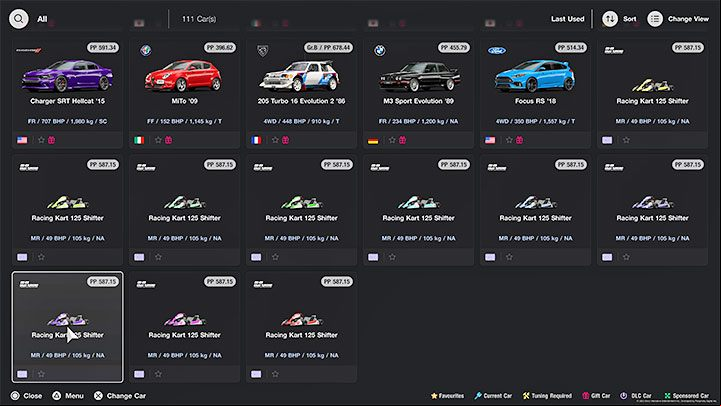Click the PP 591.34 badge
721x406 pixels.
(x=103, y=47)
